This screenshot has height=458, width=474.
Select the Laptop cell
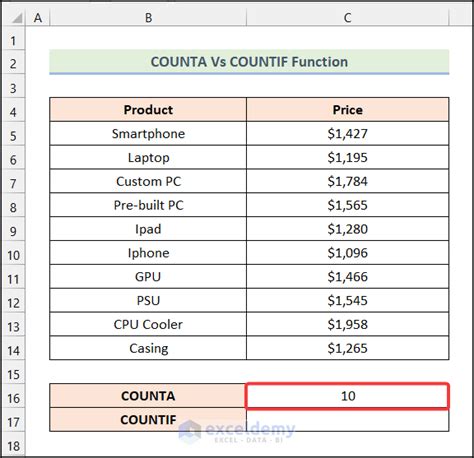(x=148, y=157)
